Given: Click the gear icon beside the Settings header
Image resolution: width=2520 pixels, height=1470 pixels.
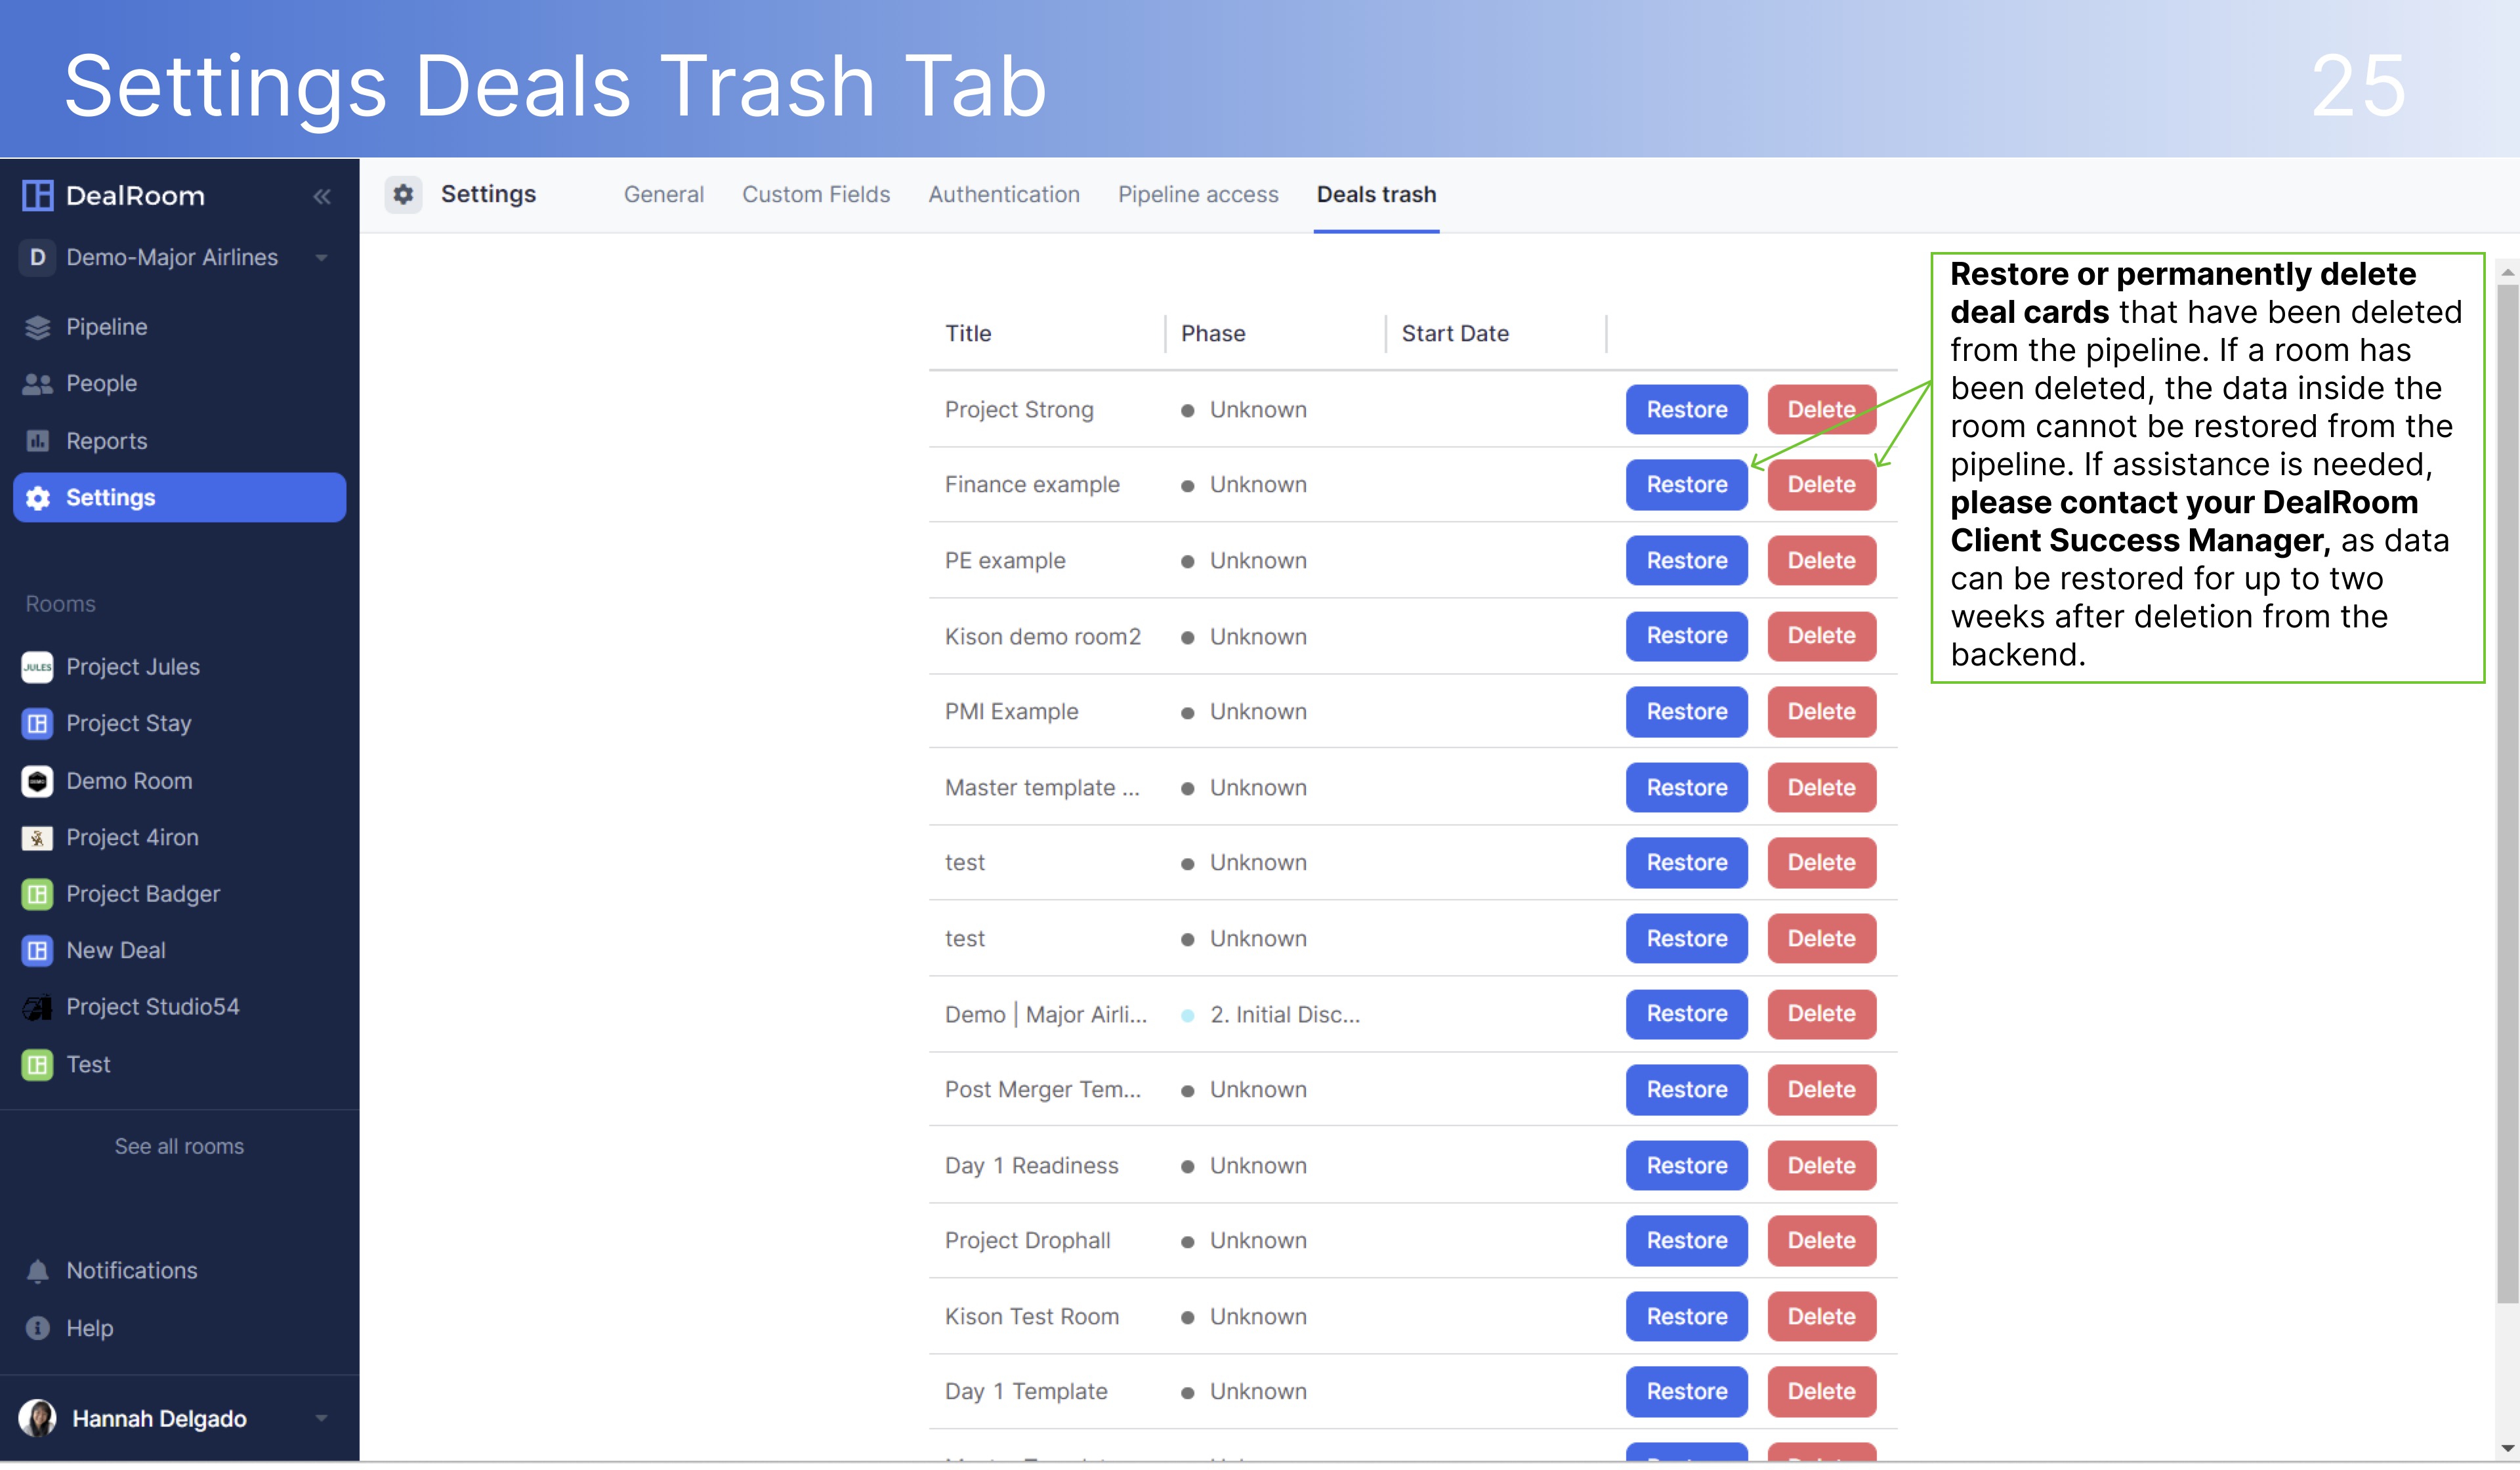Looking at the screenshot, I should (x=404, y=194).
